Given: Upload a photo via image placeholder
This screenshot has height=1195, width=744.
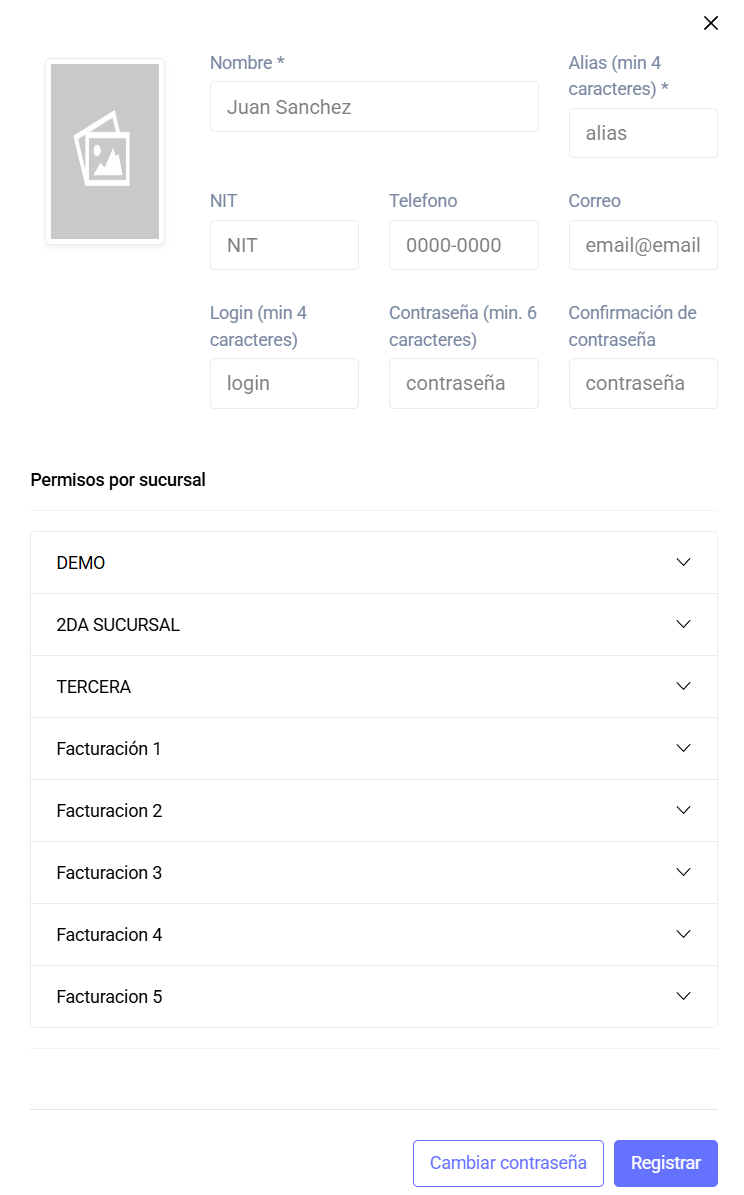Looking at the screenshot, I should point(105,152).
